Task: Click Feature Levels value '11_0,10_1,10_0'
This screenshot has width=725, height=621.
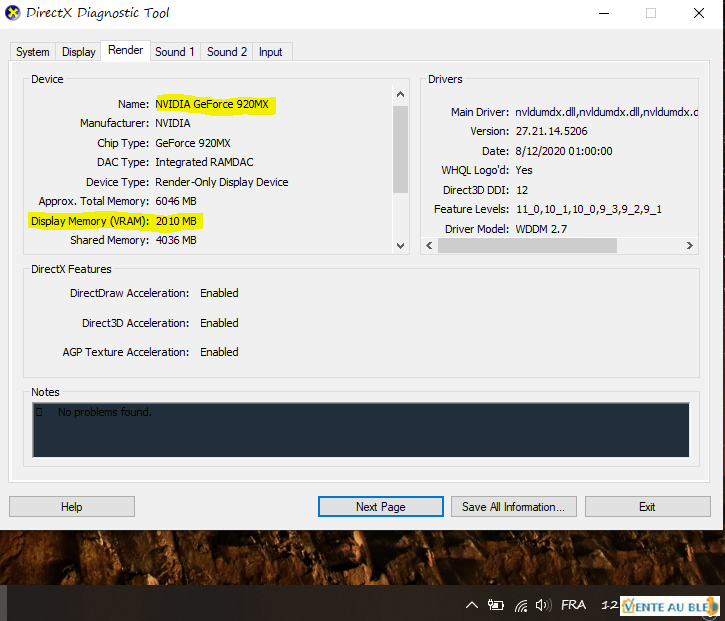Action: pyautogui.click(x=589, y=209)
